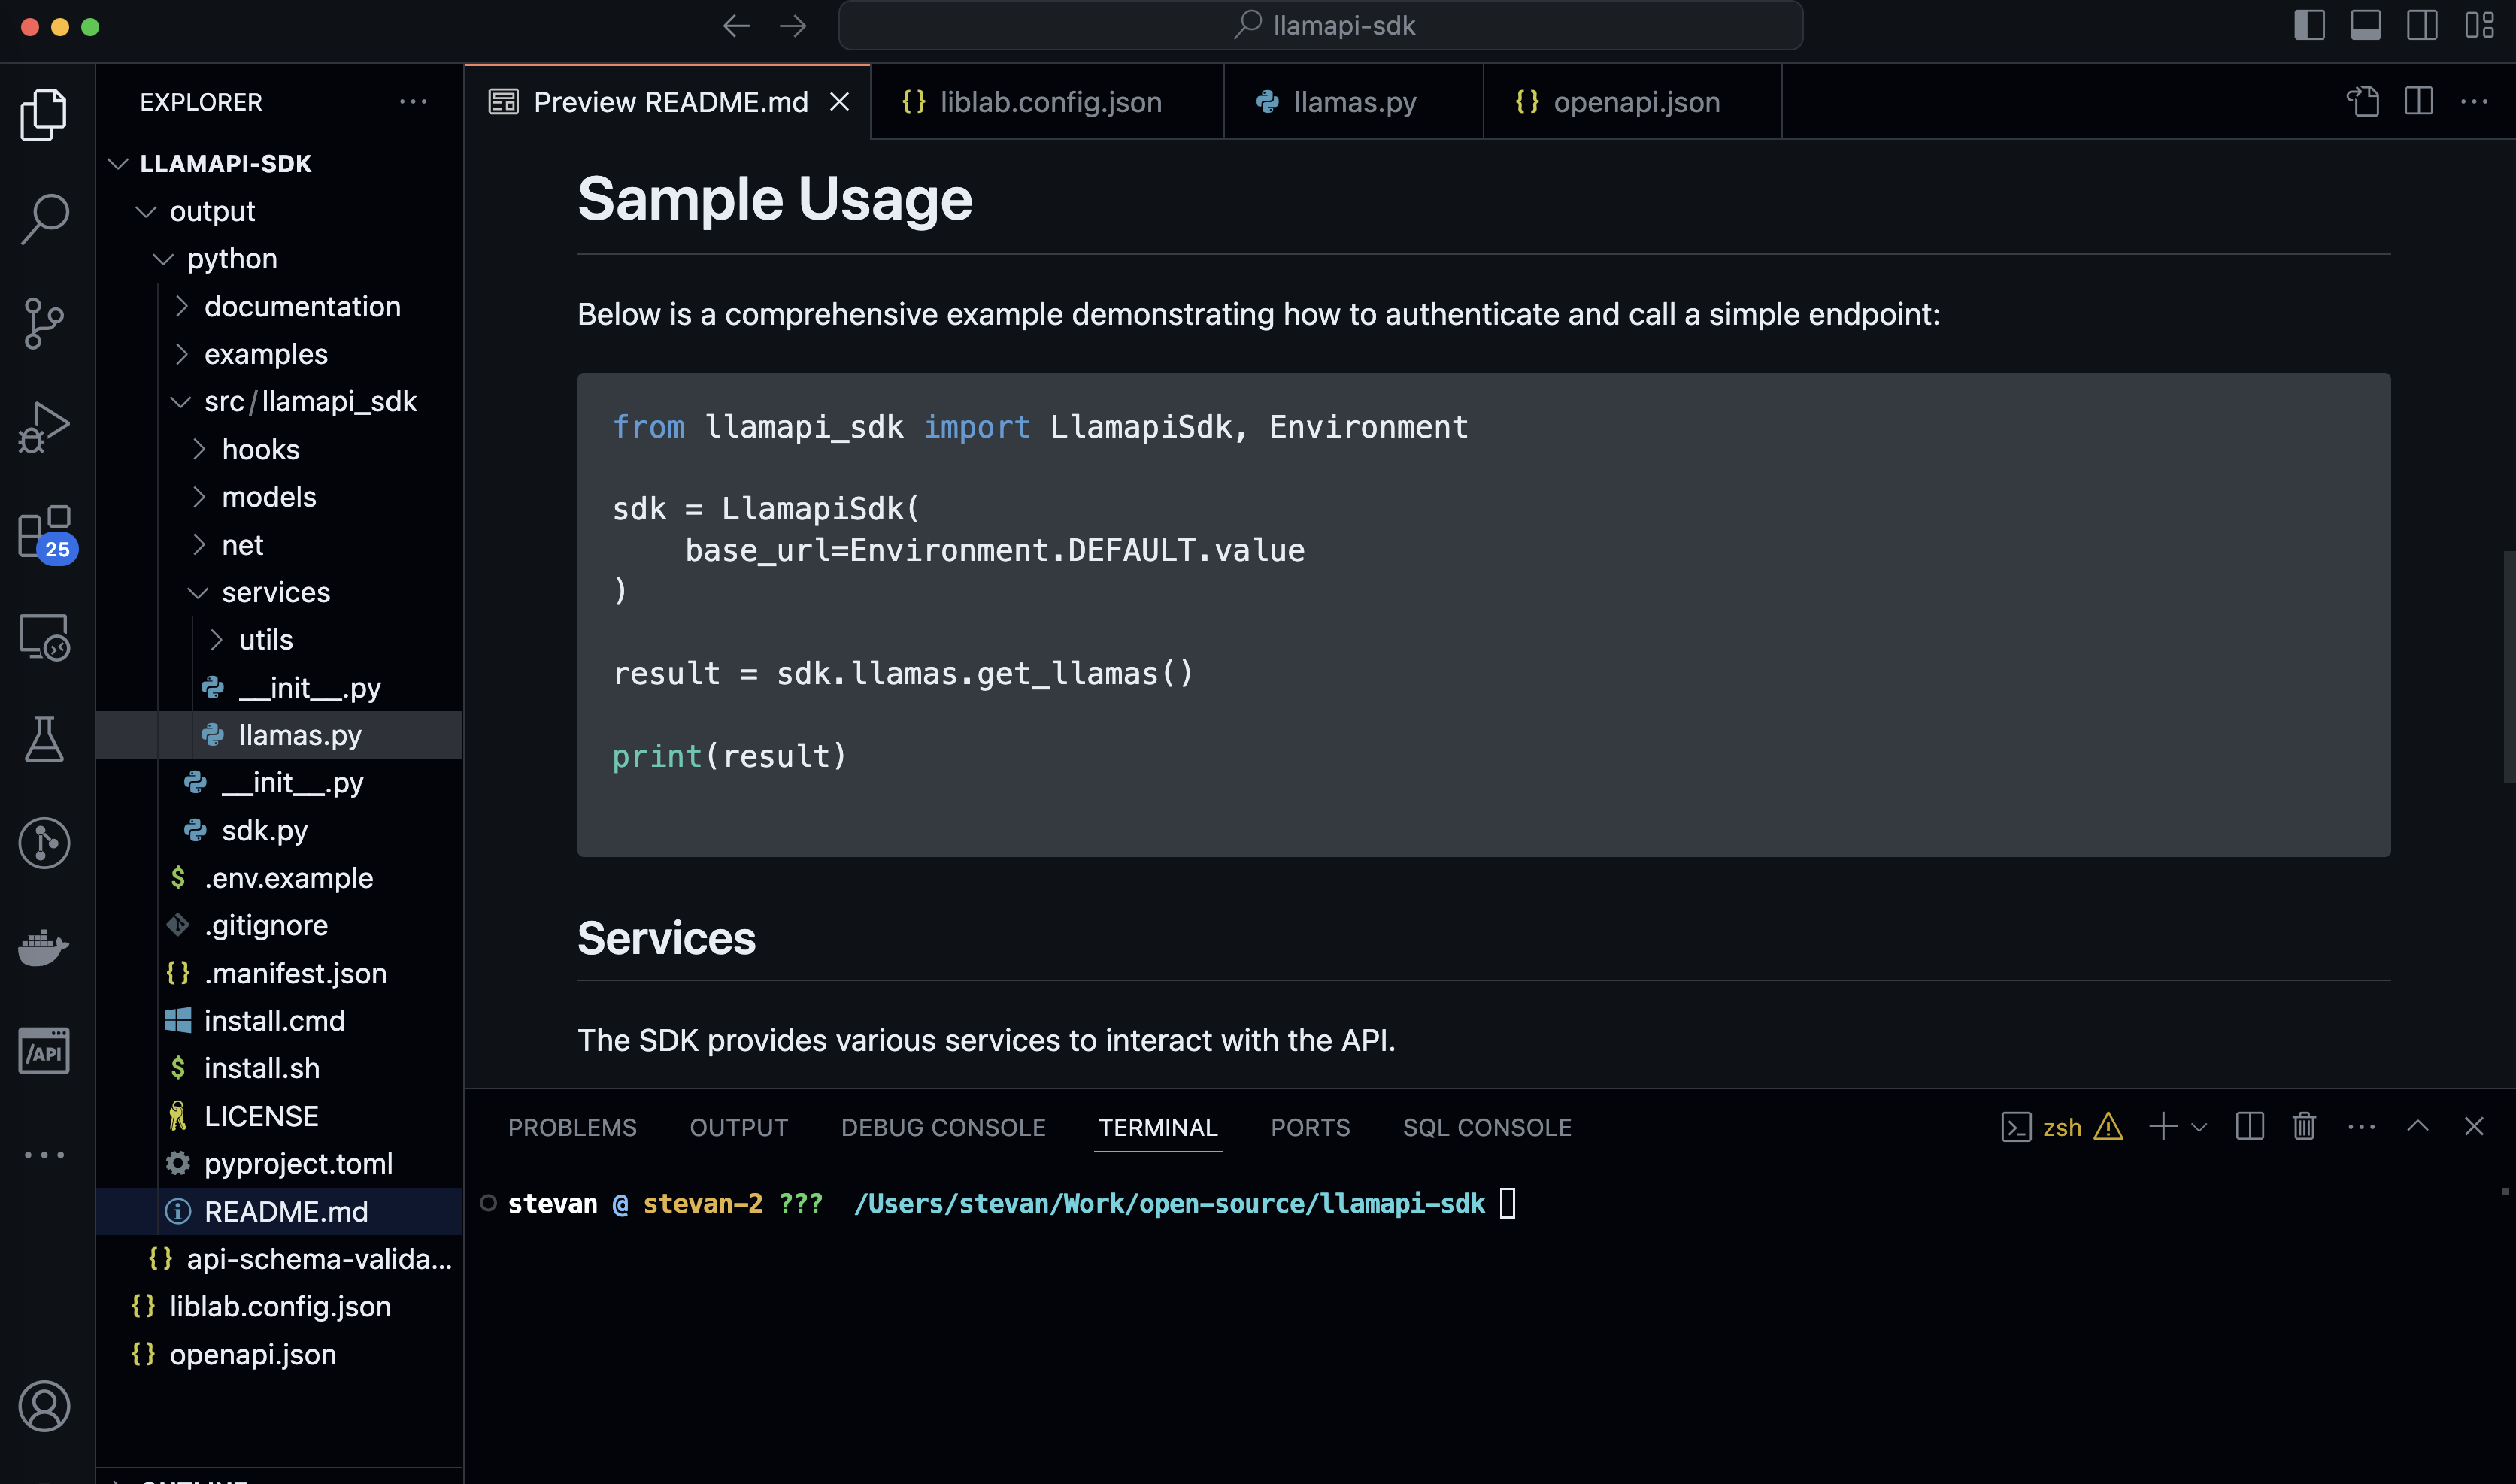The width and height of the screenshot is (2516, 1484).
Task: Maximize the terminal panel with the chevron
Action: pos(2418,1126)
